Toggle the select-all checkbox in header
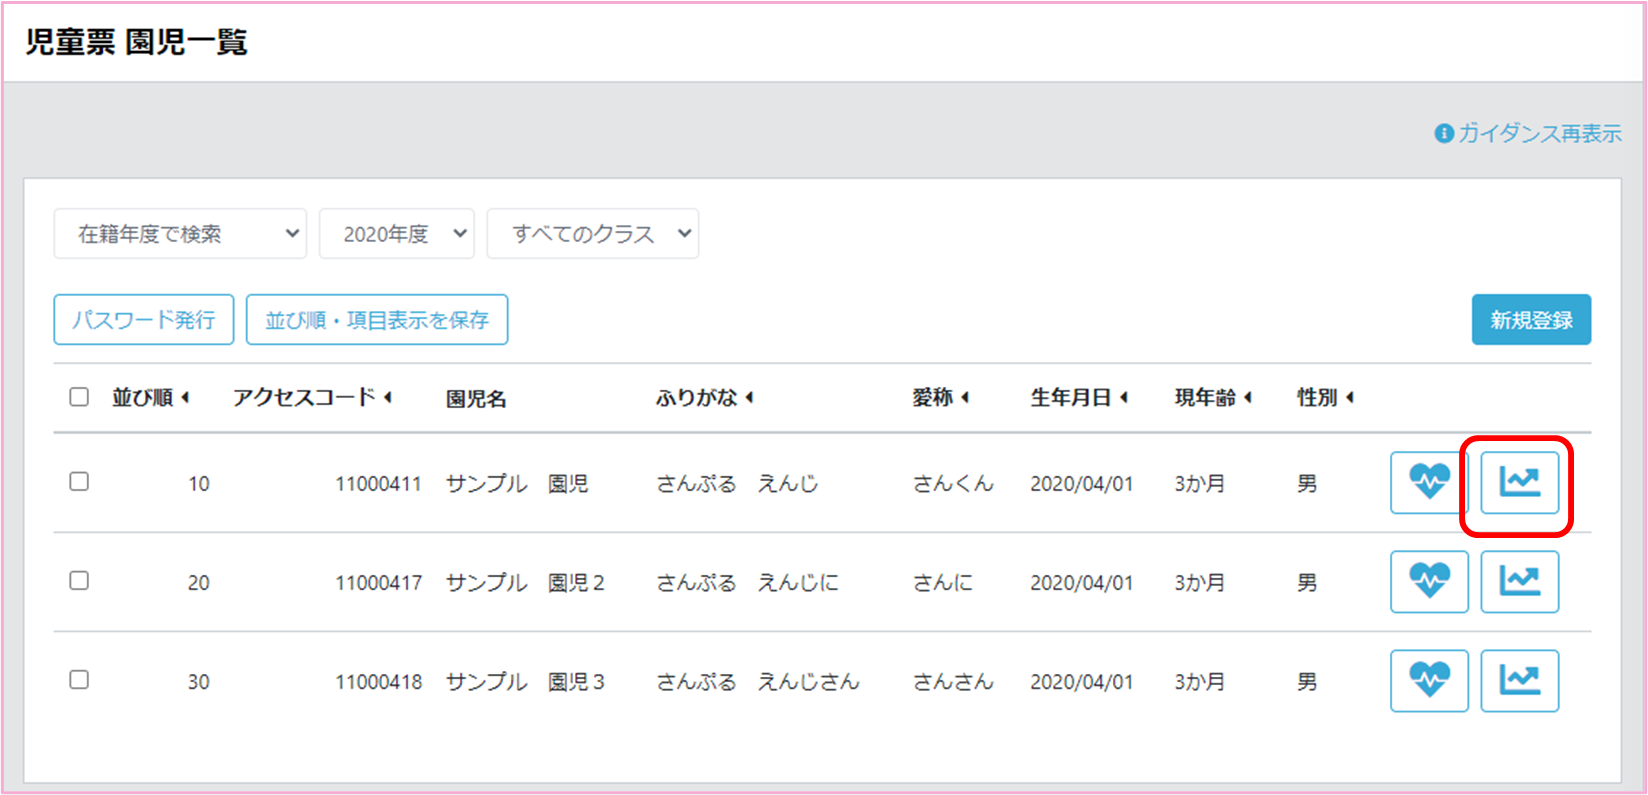The image size is (1648, 795). (x=79, y=397)
